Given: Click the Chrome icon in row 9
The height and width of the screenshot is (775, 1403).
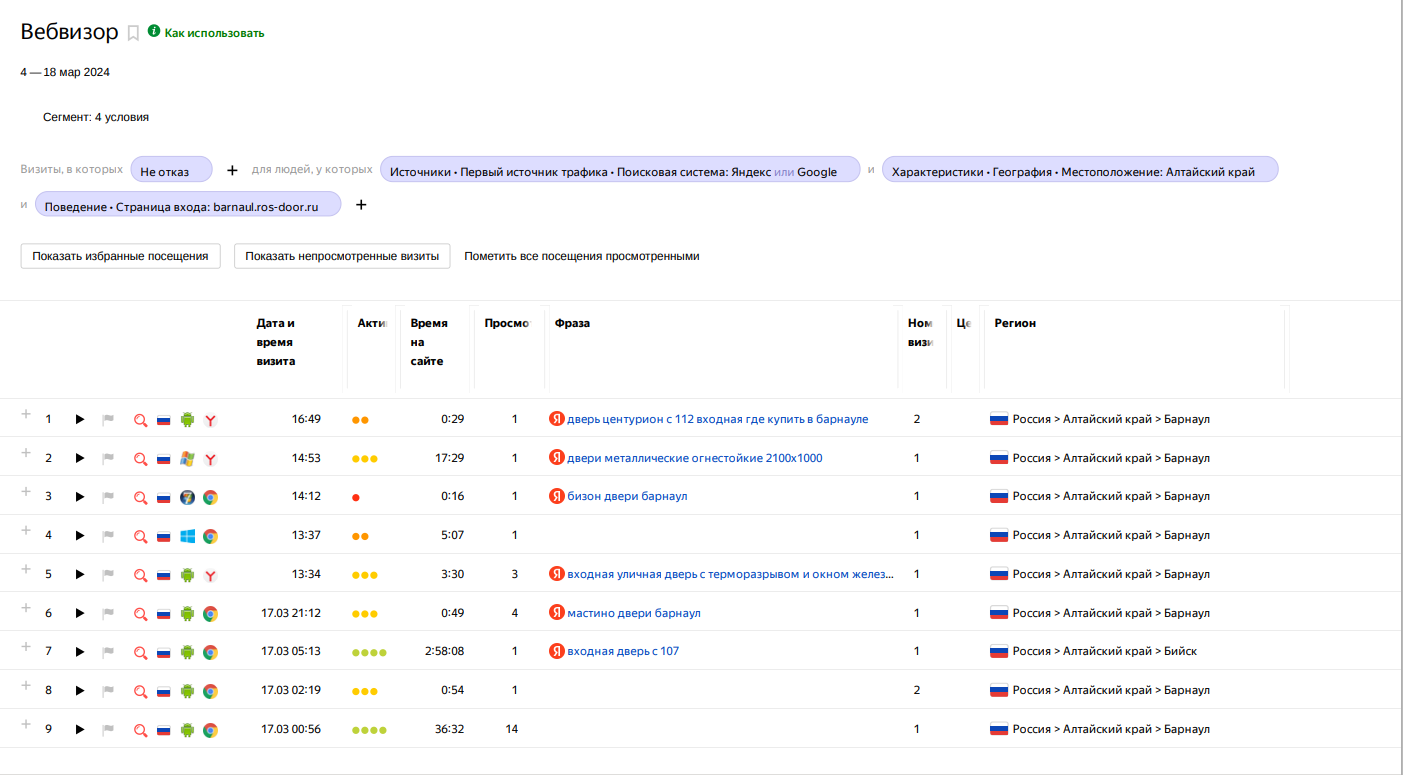Looking at the screenshot, I should click(x=210, y=730).
